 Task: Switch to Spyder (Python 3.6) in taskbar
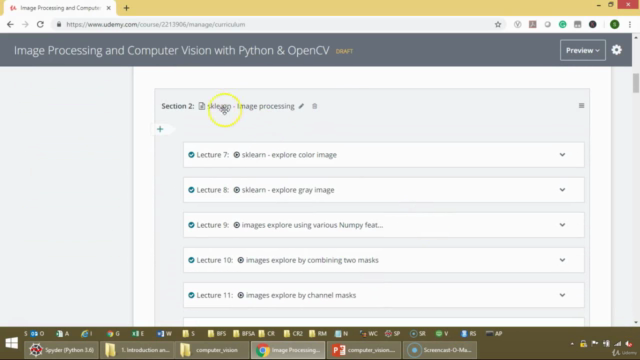61,350
